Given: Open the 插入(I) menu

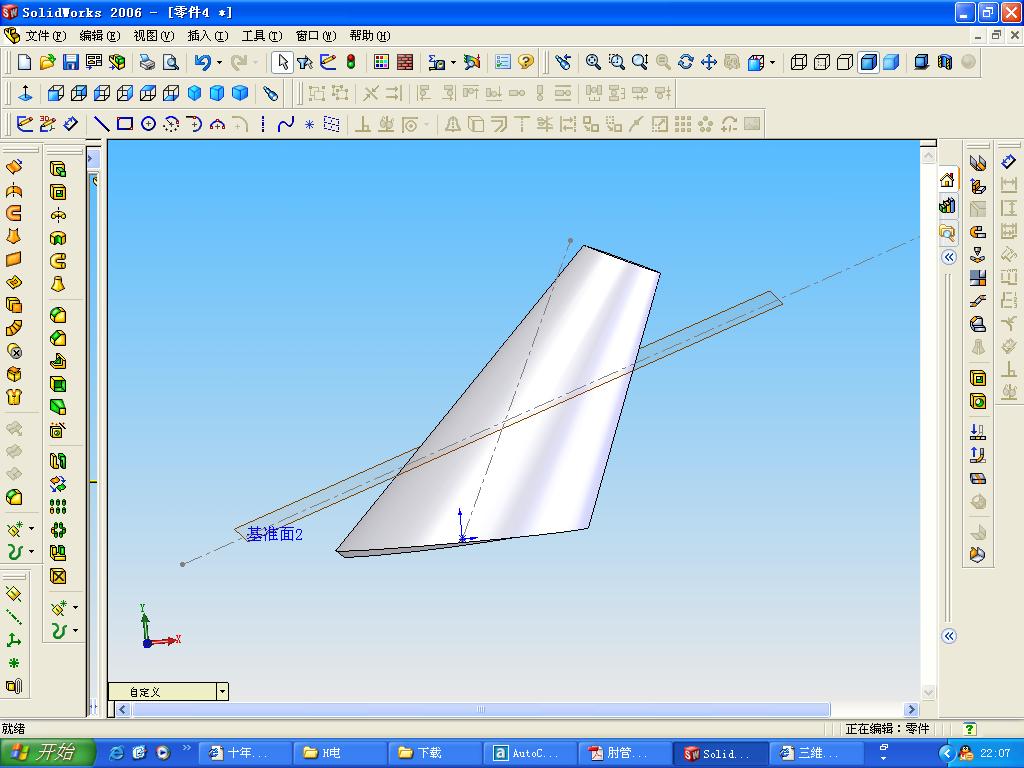Looking at the screenshot, I should [208, 36].
